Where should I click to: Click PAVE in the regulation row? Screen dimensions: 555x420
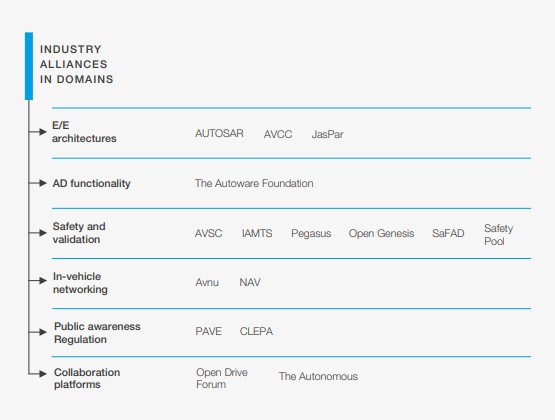coord(208,331)
